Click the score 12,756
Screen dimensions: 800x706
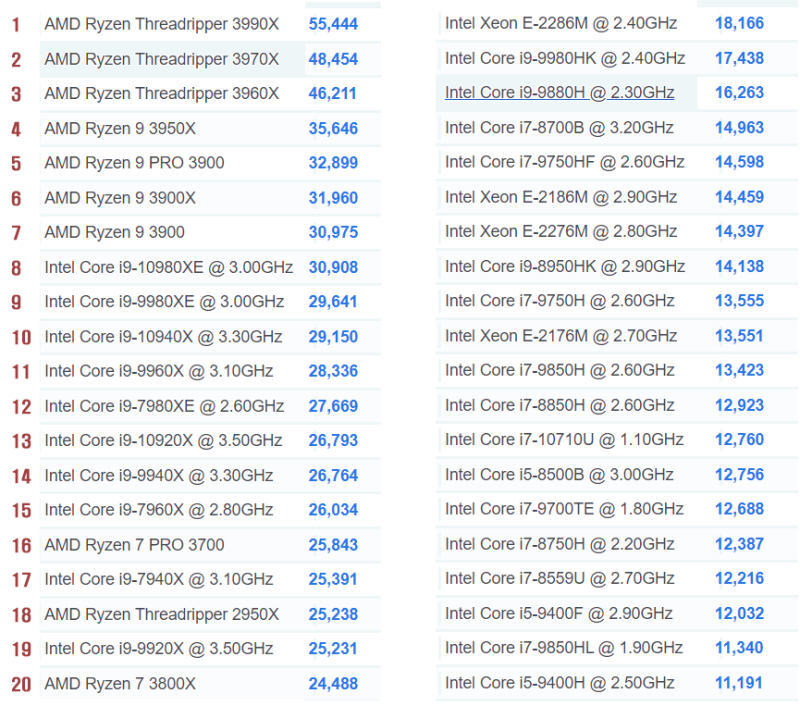click(x=739, y=474)
